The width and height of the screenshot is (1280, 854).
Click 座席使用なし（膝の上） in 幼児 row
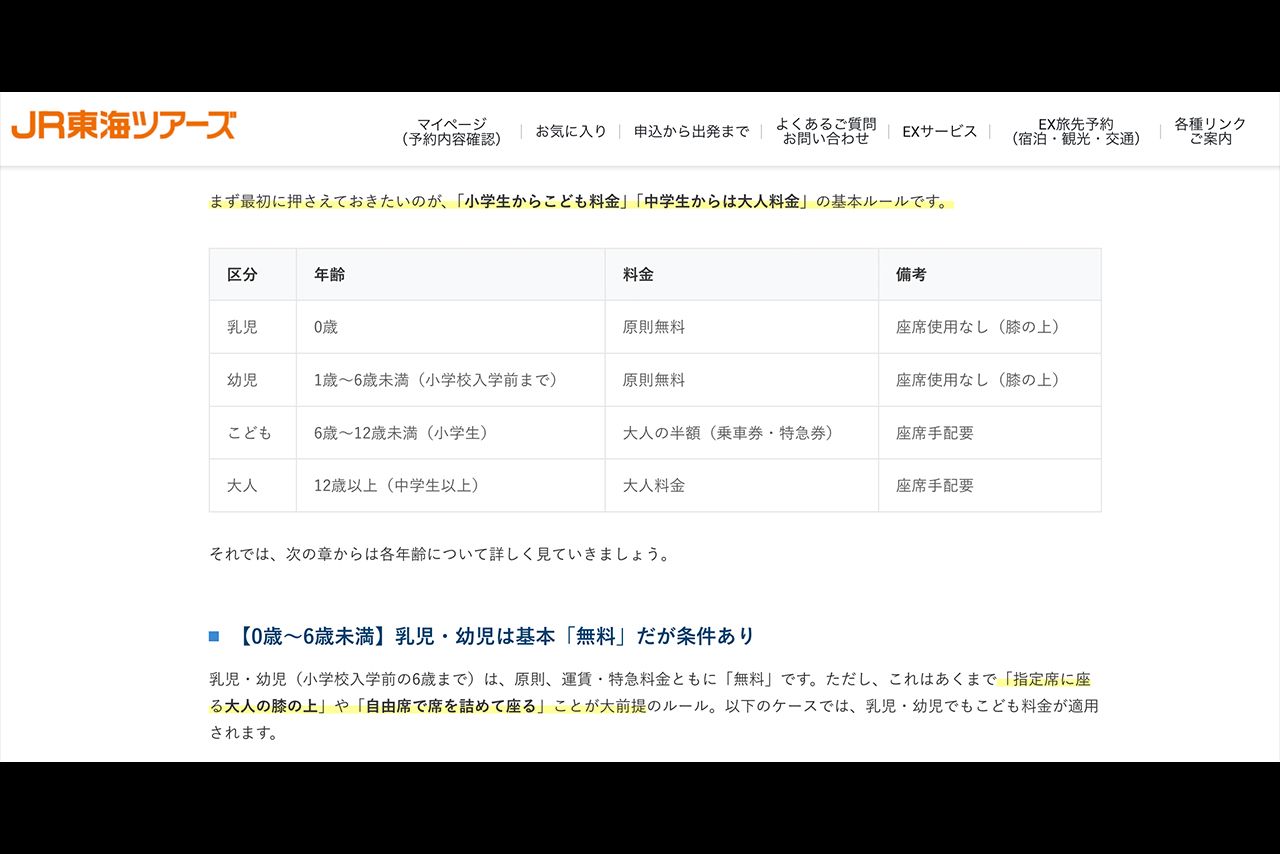978,380
